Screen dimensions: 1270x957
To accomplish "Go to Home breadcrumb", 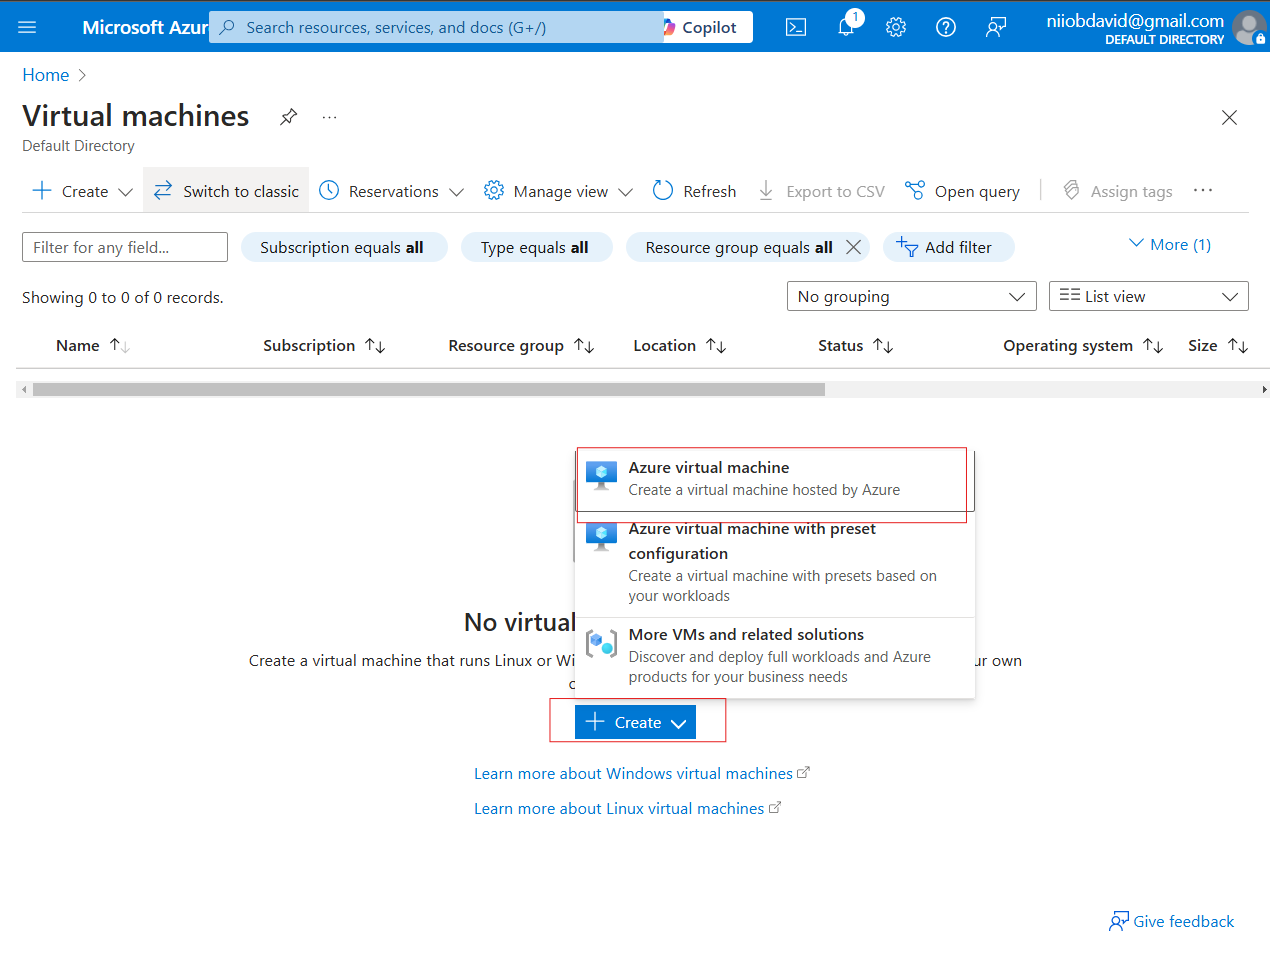I will point(46,75).
